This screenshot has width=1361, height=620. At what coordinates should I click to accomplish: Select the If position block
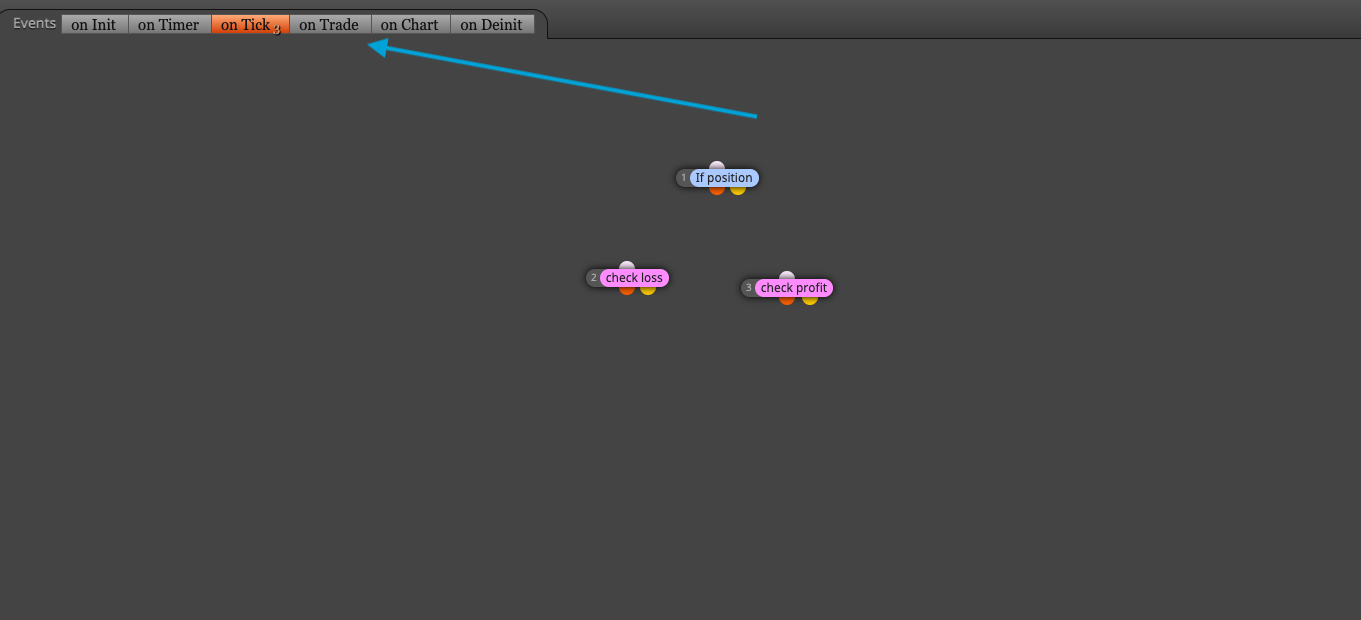pos(724,178)
